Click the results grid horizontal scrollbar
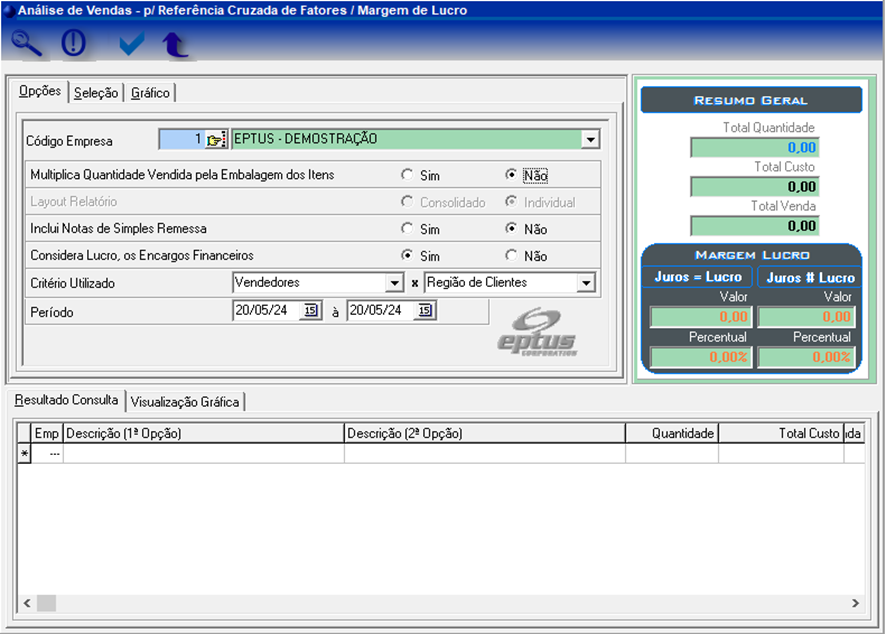The image size is (886, 634). click(440, 603)
